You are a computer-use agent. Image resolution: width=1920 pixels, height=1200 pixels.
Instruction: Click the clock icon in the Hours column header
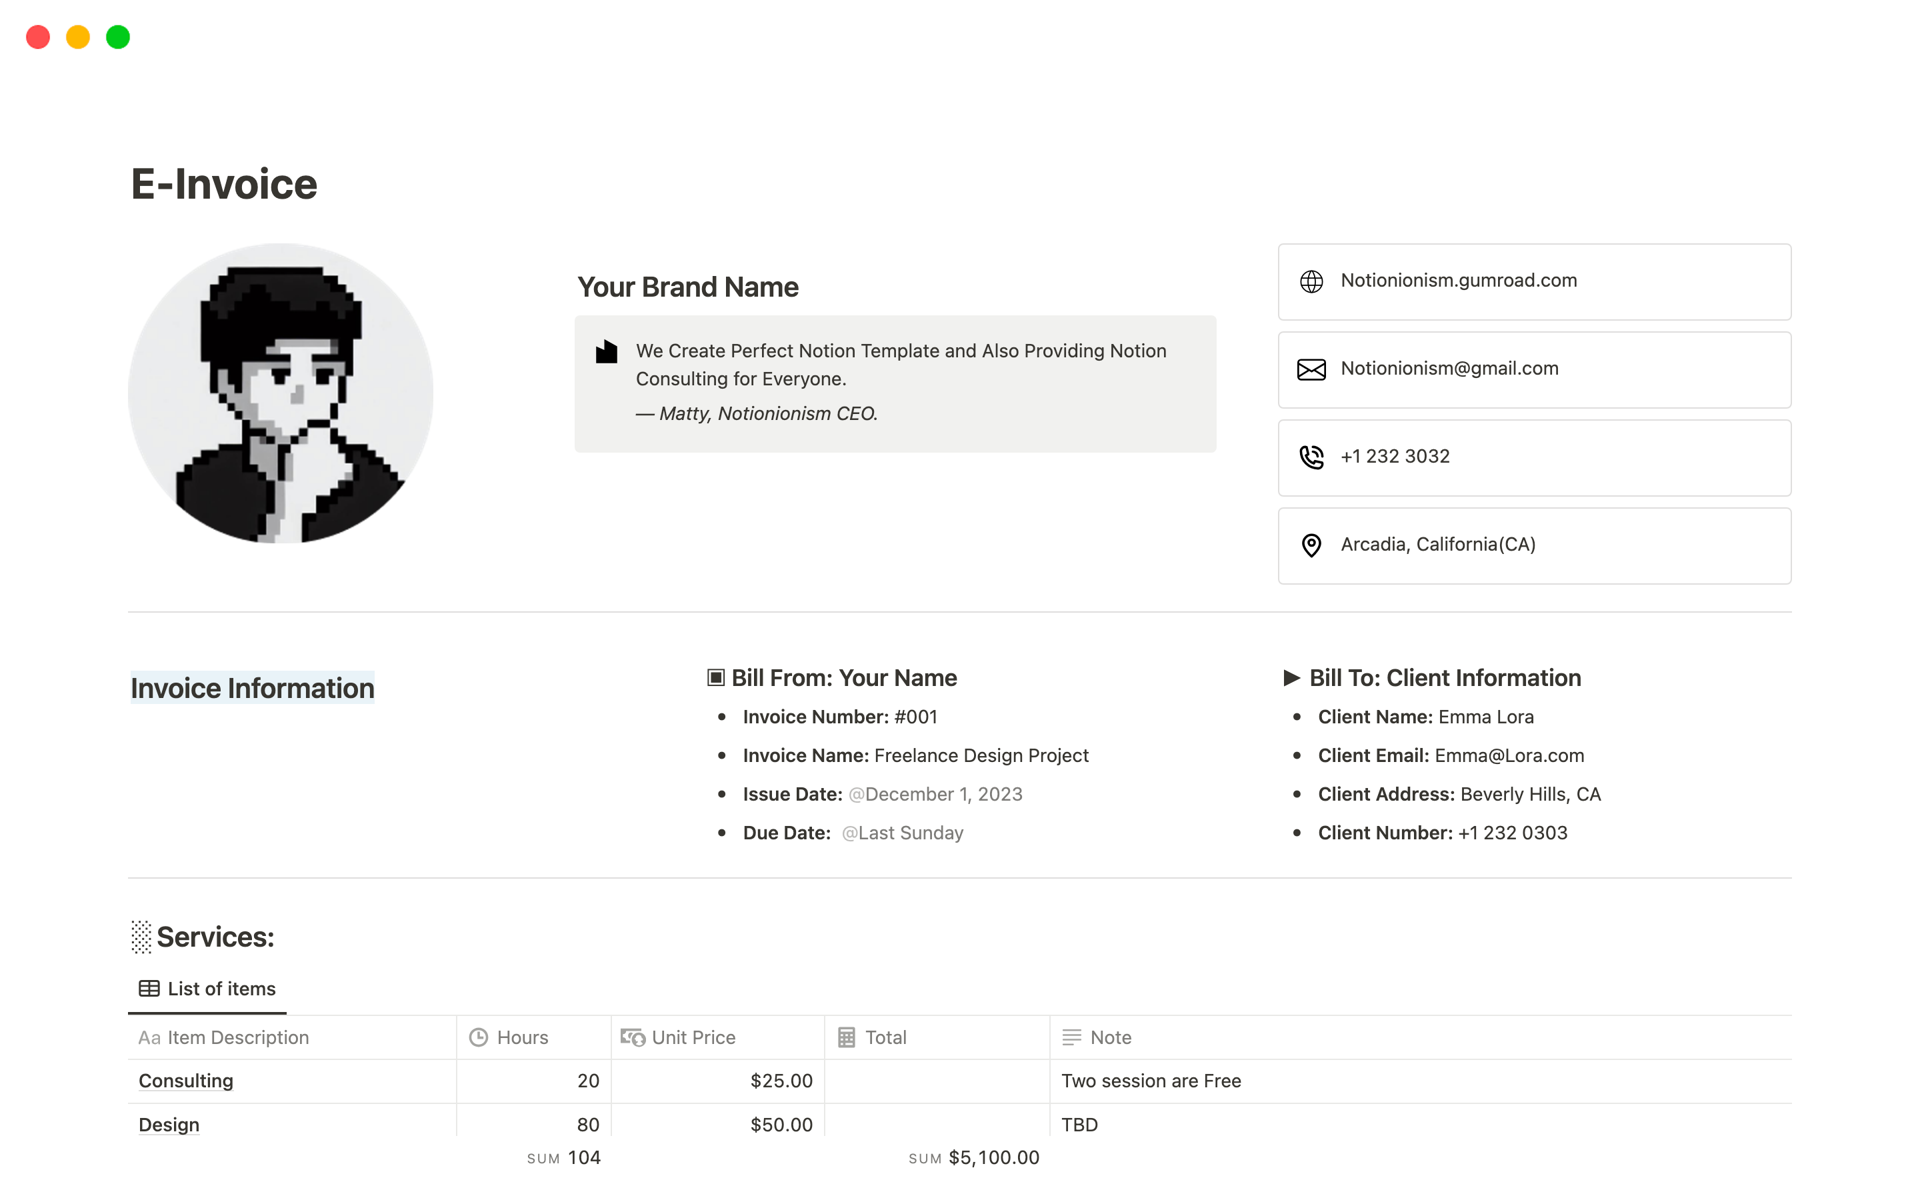(479, 1038)
